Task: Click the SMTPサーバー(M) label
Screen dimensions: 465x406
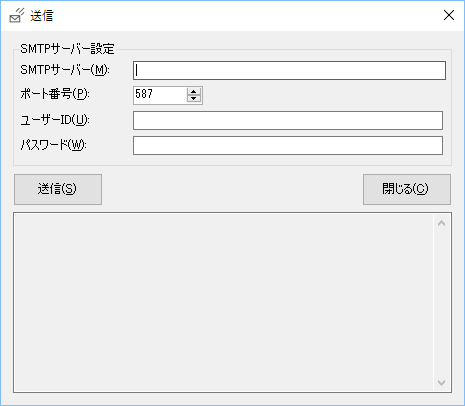Action: pos(65,70)
